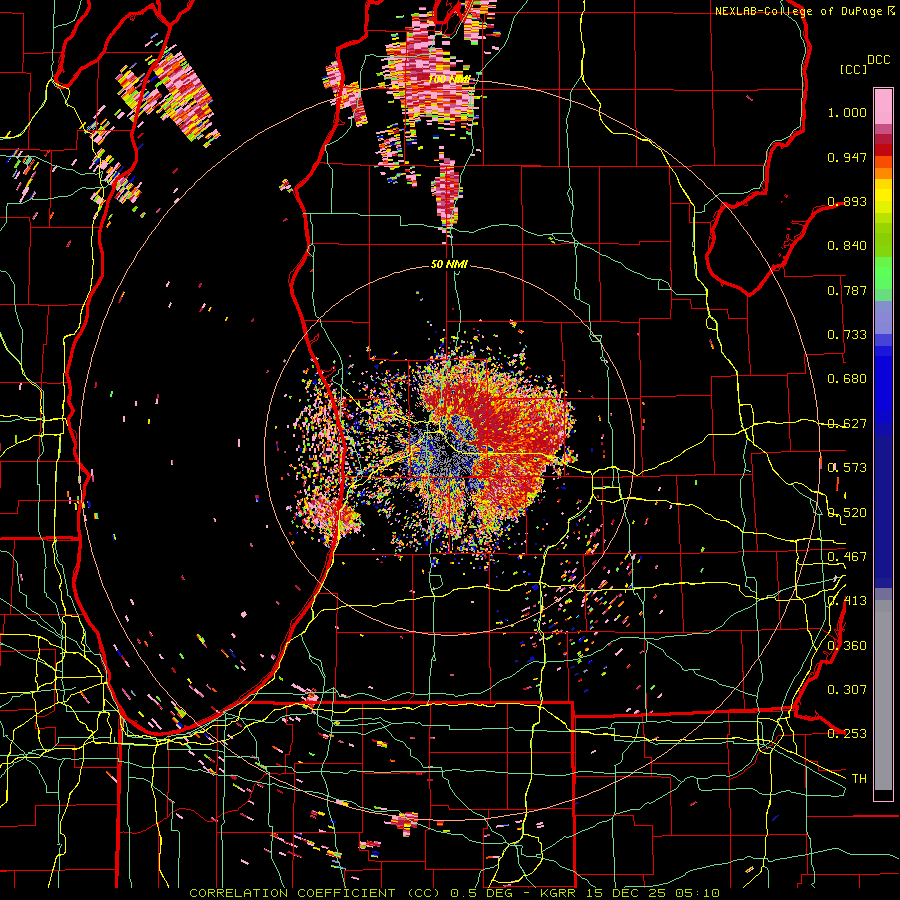This screenshot has width=900, height=900.
Task: Select the 0.413 legend value
Action: pyautogui.click(x=847, y=601)
